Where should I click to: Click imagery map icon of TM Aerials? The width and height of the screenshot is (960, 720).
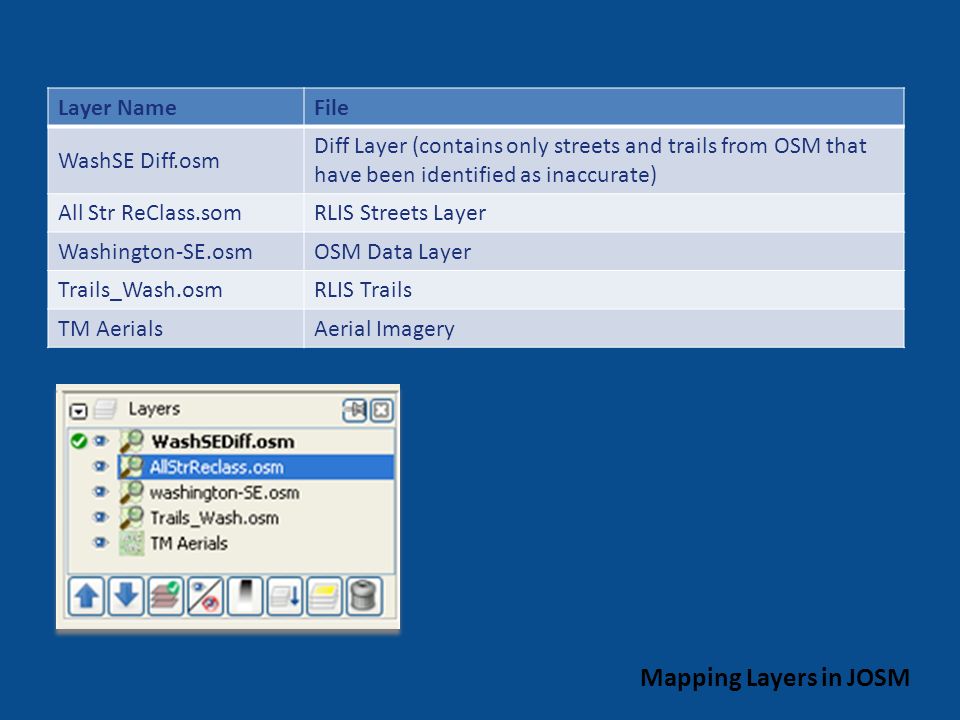click(x=131, y=543)
